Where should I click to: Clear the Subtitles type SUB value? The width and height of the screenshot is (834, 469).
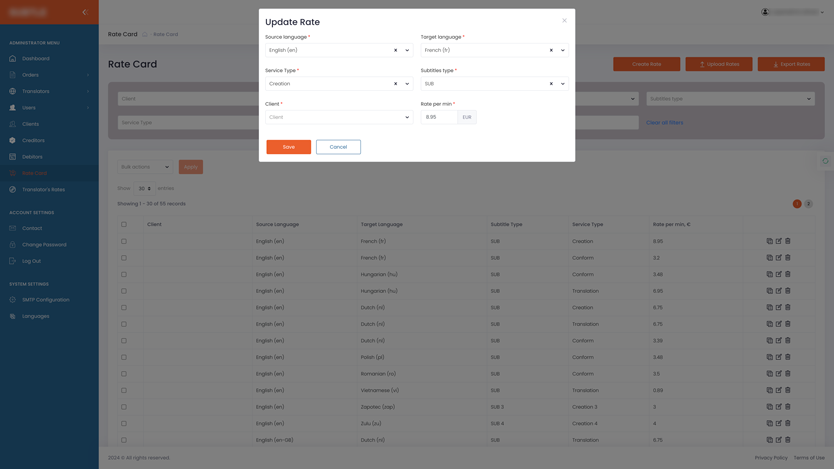coord(551,84)
